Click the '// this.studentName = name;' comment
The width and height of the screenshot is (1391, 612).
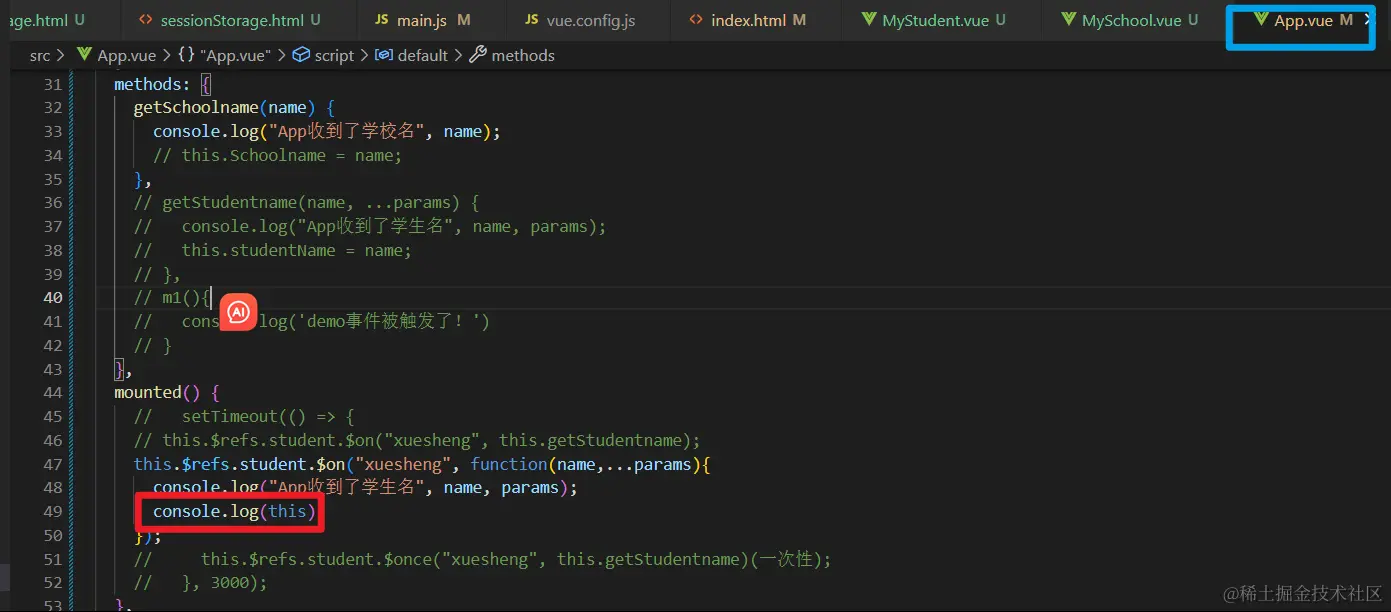click(x=273, y=250)
